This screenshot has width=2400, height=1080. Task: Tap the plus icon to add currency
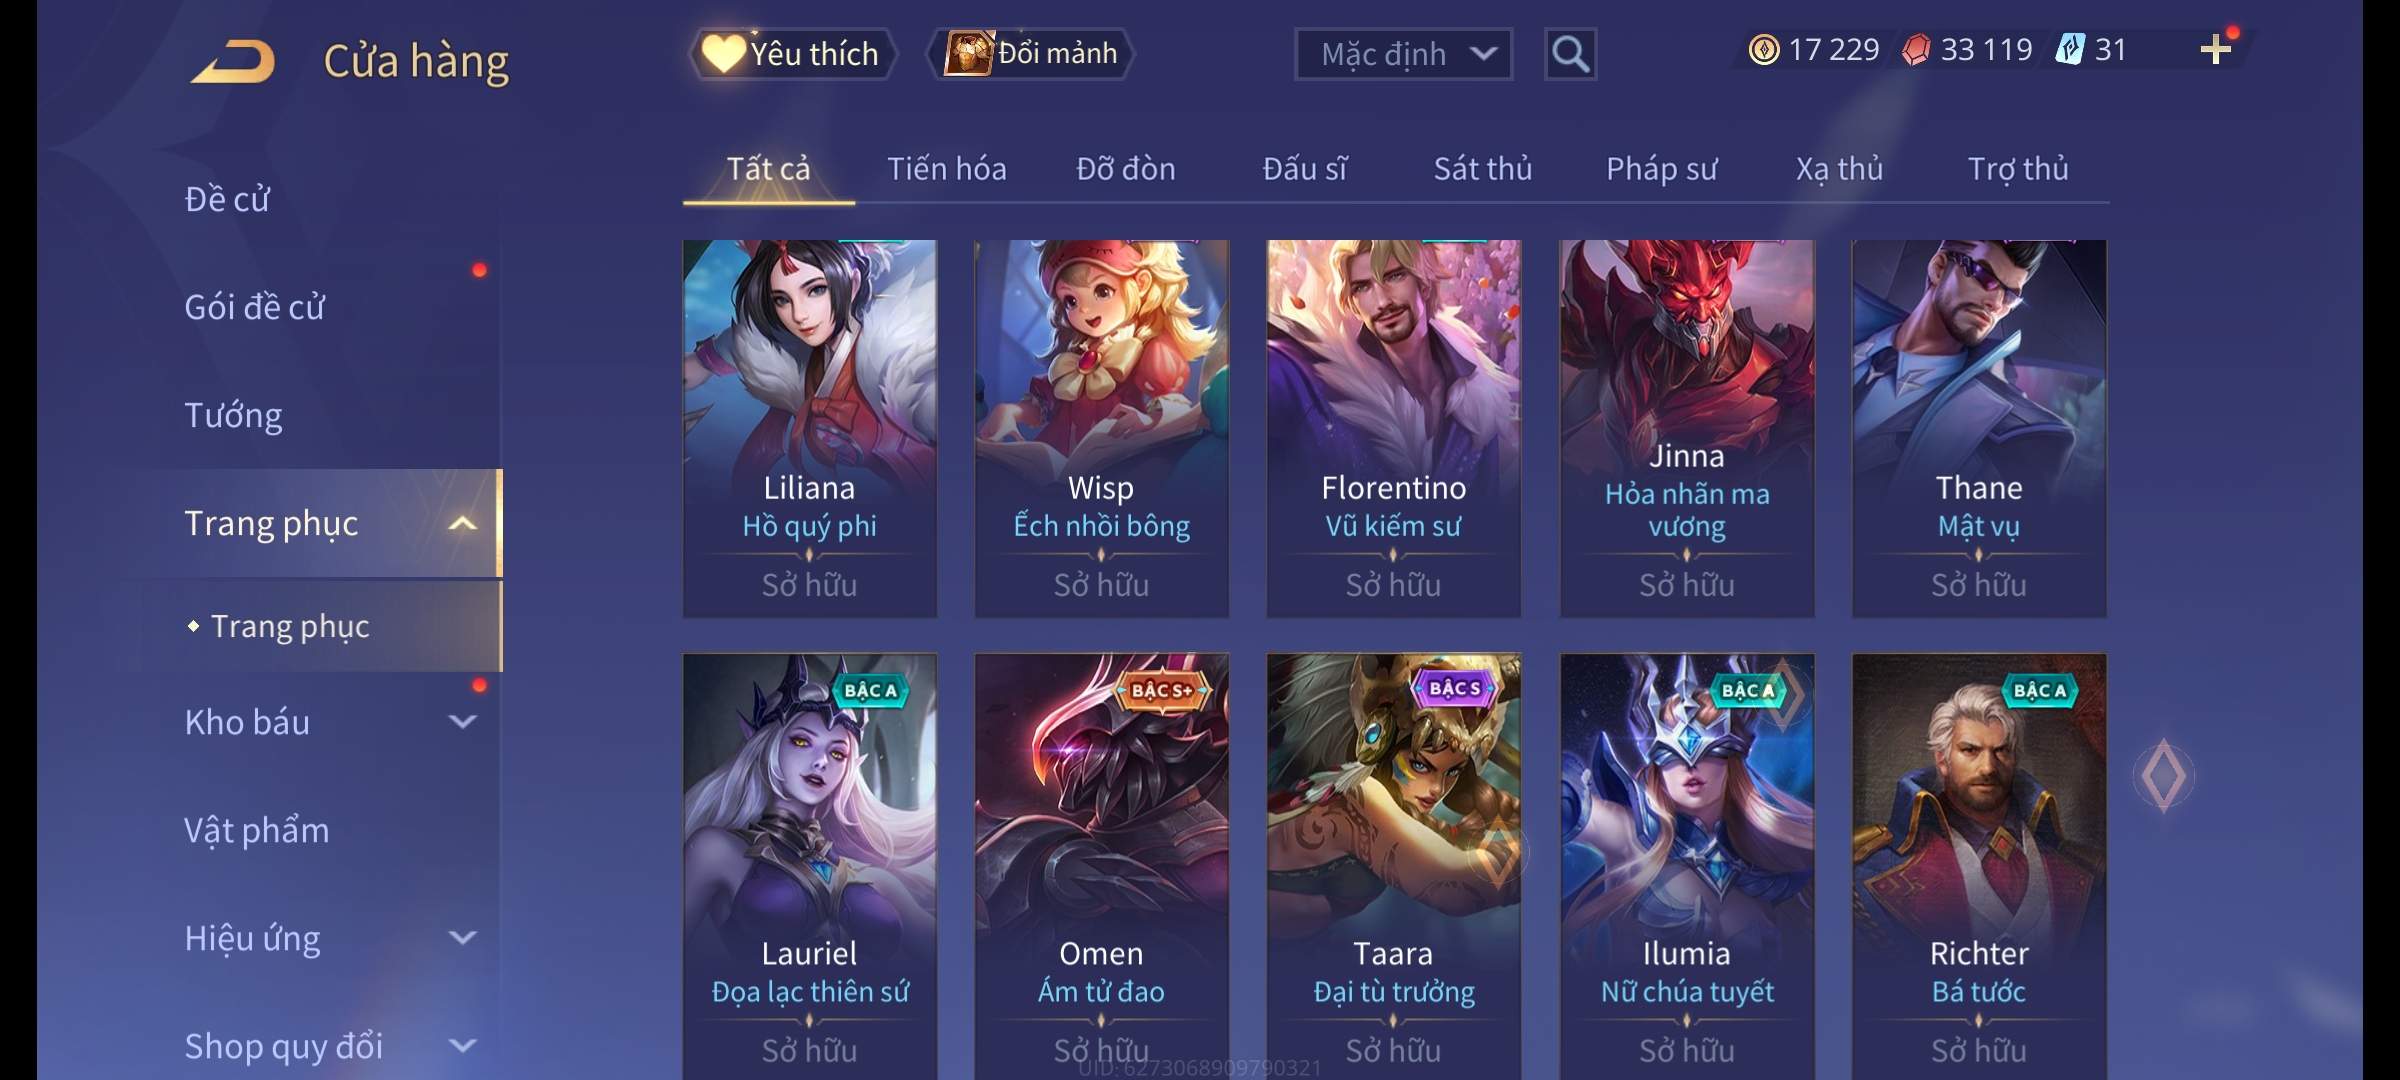2215,50
